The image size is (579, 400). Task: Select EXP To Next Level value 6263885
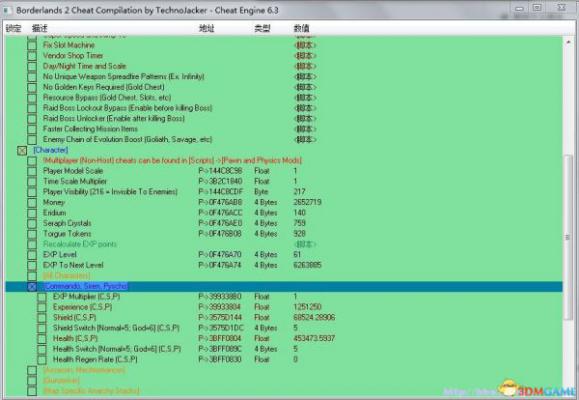coord(307,265)
